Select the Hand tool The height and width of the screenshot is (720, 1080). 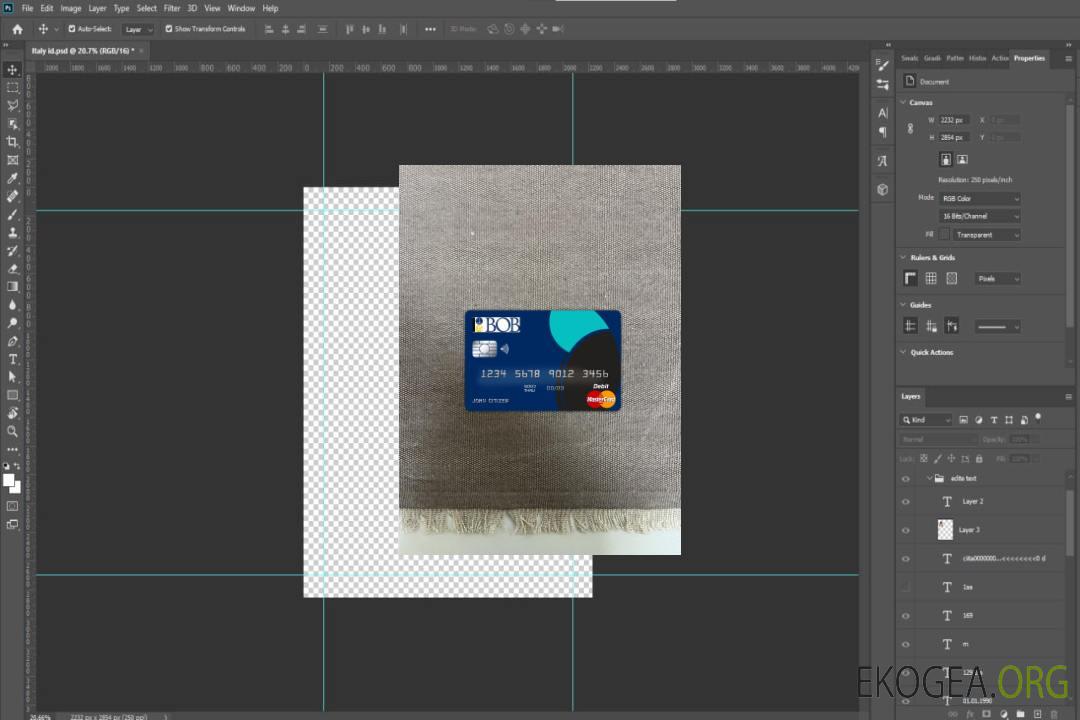point(12,413)
